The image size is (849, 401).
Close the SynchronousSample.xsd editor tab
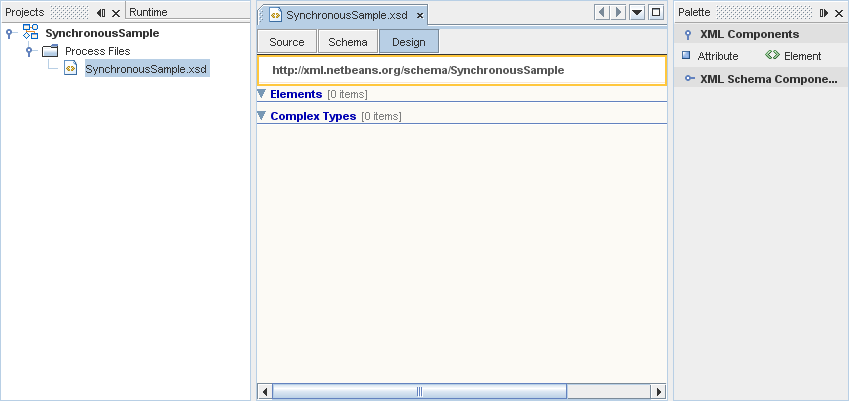pyautogui.click(x=420, y=16)
